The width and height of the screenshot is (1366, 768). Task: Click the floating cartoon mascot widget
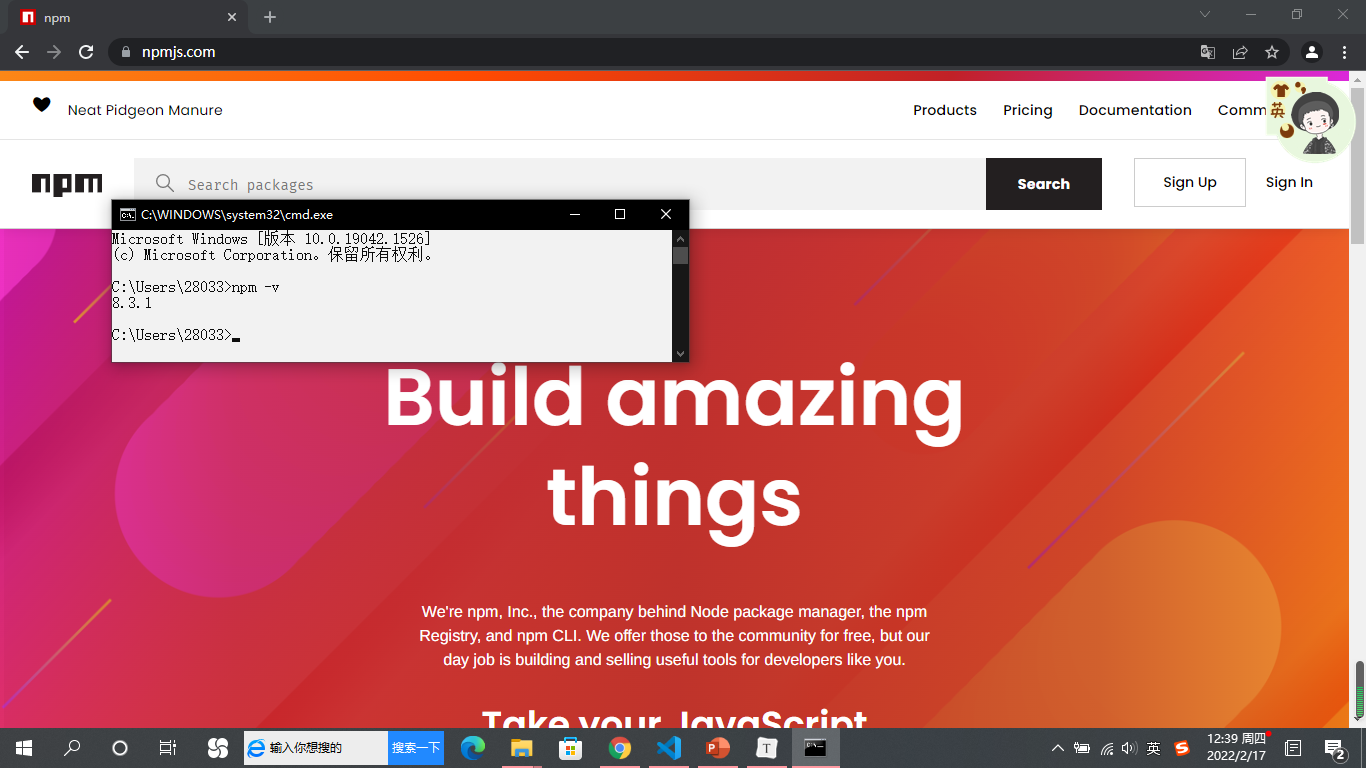click(x=1310, y=120)
